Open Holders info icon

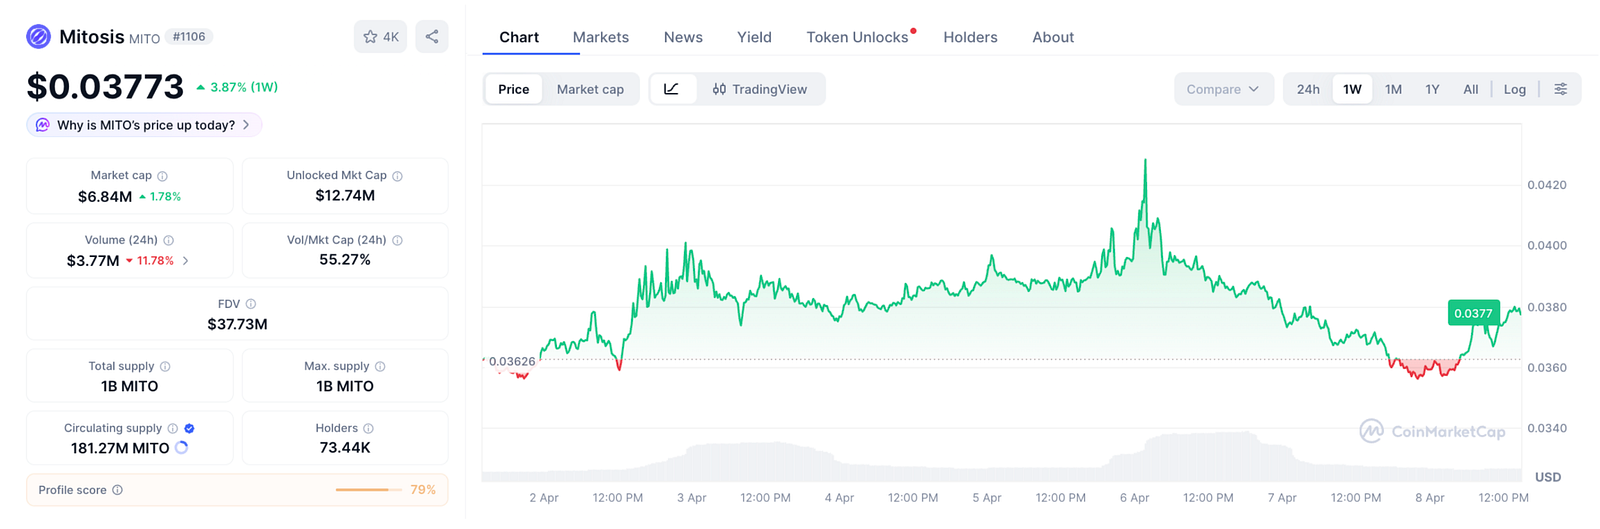click(x=368, y=428)
